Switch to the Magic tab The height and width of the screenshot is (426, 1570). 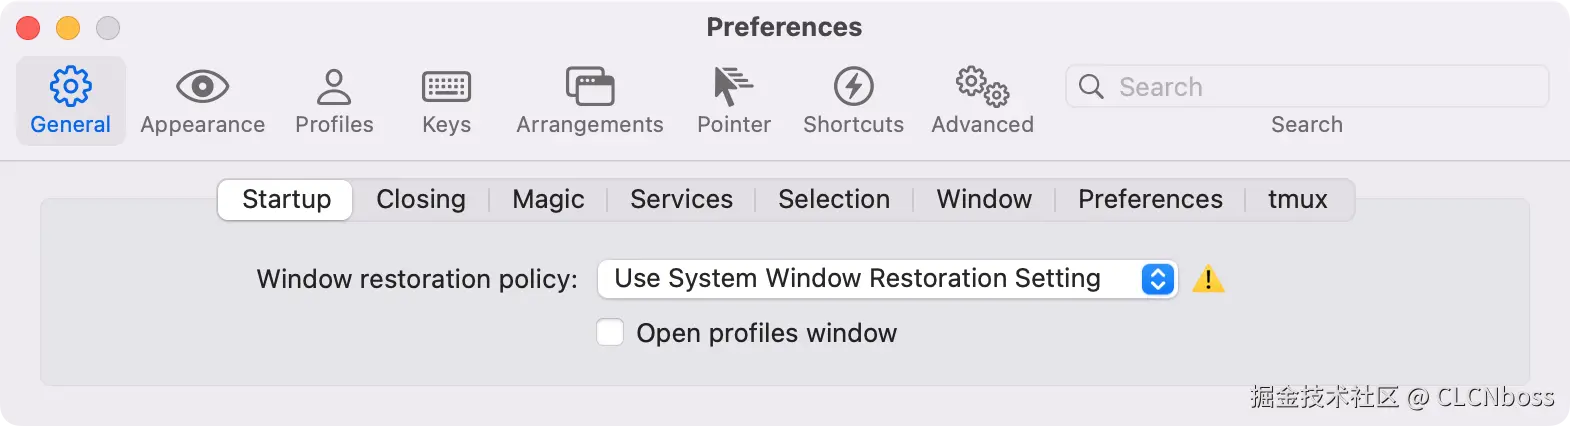coord(548,200)
